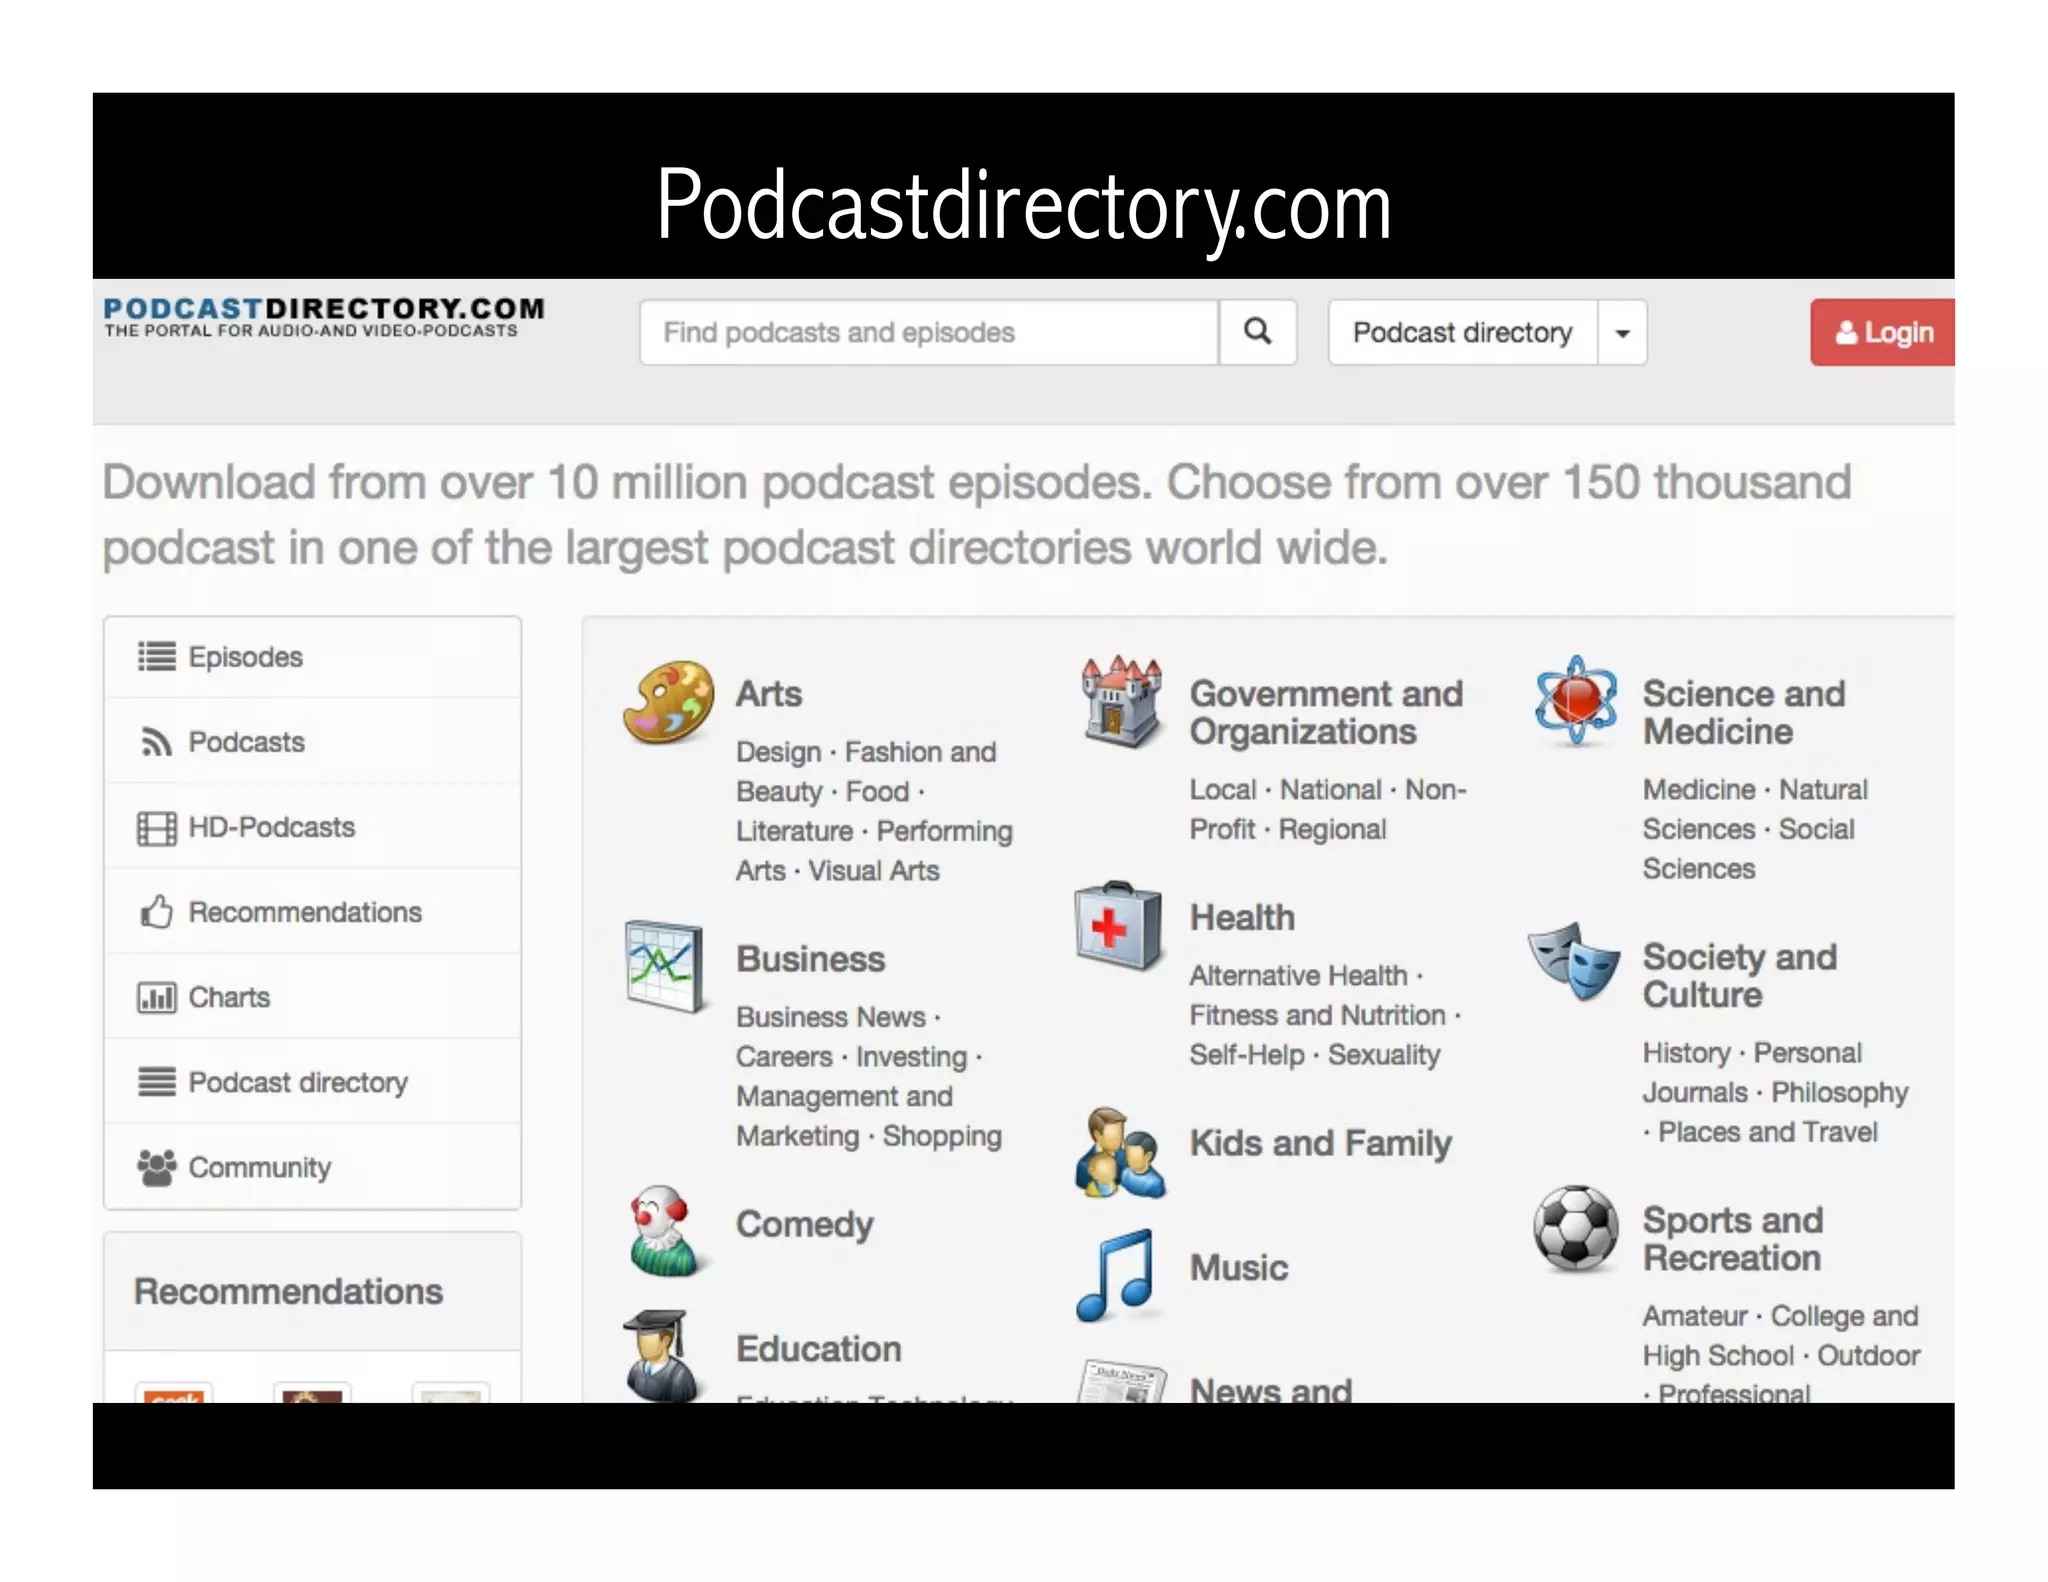Select HD-Podcasts in the sidebar
The width and height of the screenshot is (2048, 1582).
[271, 827]
